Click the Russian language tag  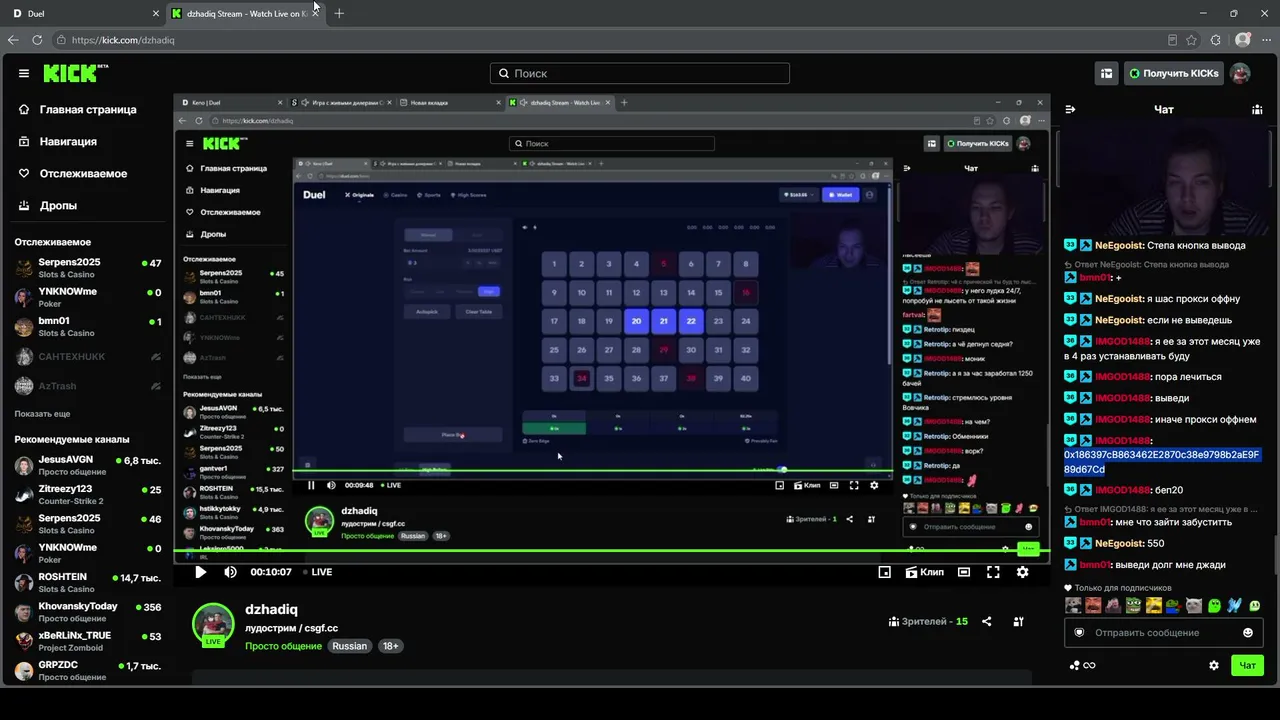point(350,646)
